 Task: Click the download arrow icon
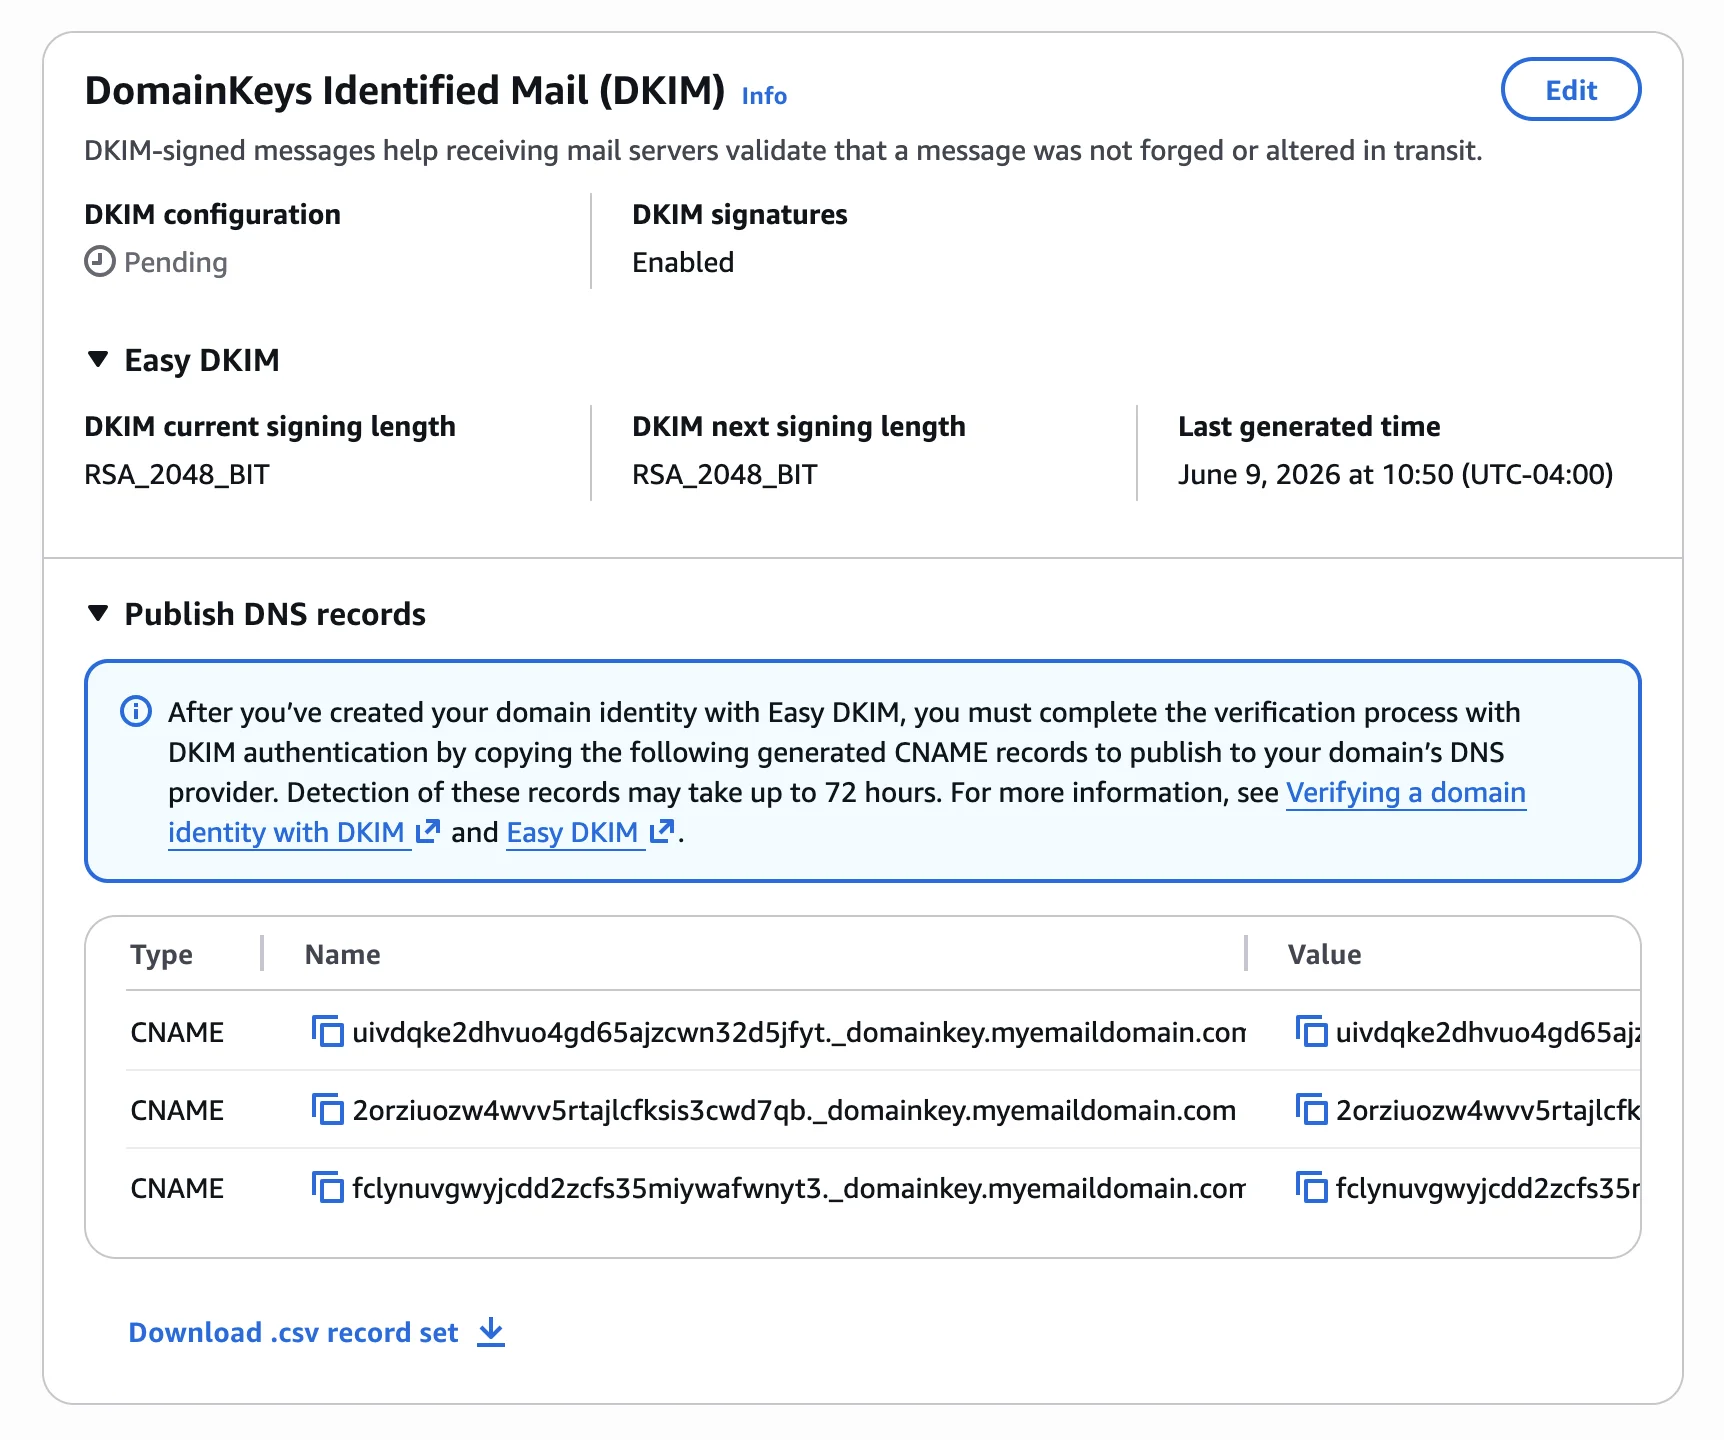click(x=491, y=1332)
